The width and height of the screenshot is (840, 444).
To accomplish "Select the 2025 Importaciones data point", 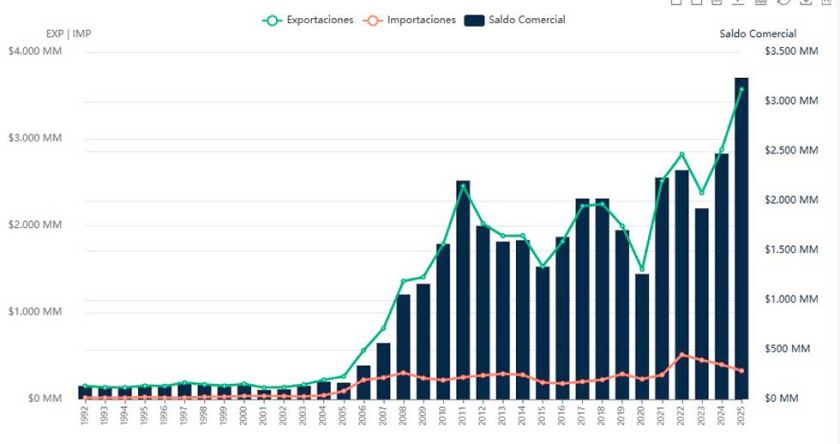I will point(741,371).
